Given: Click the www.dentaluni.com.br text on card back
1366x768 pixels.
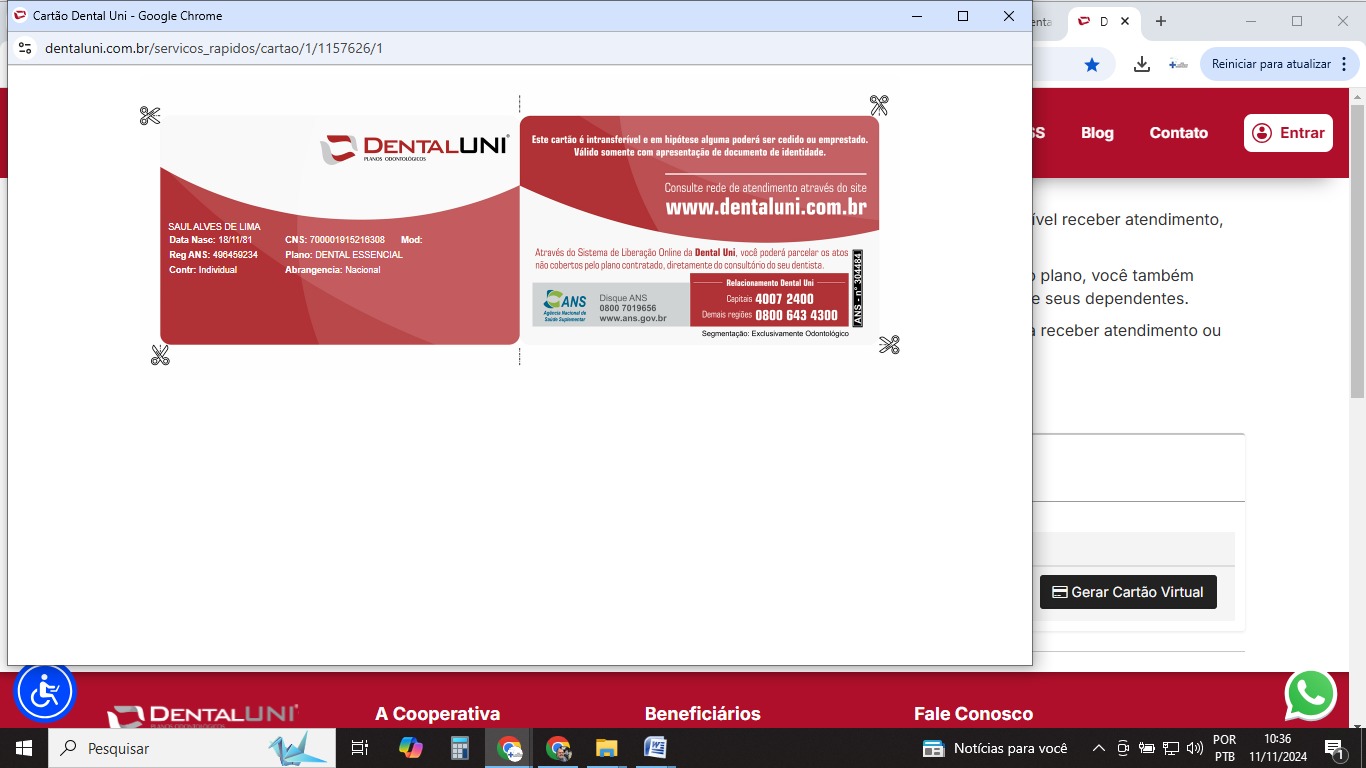Looking at the screenshot, I should pyautogui.click(x=766, y=207).
